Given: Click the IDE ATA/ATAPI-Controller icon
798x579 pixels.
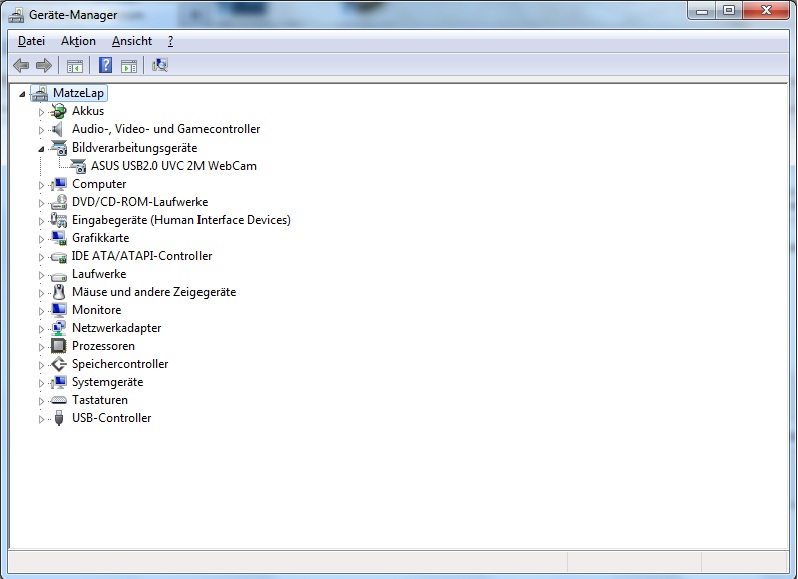Looking at the screenshot, I should tap(59, 256).
